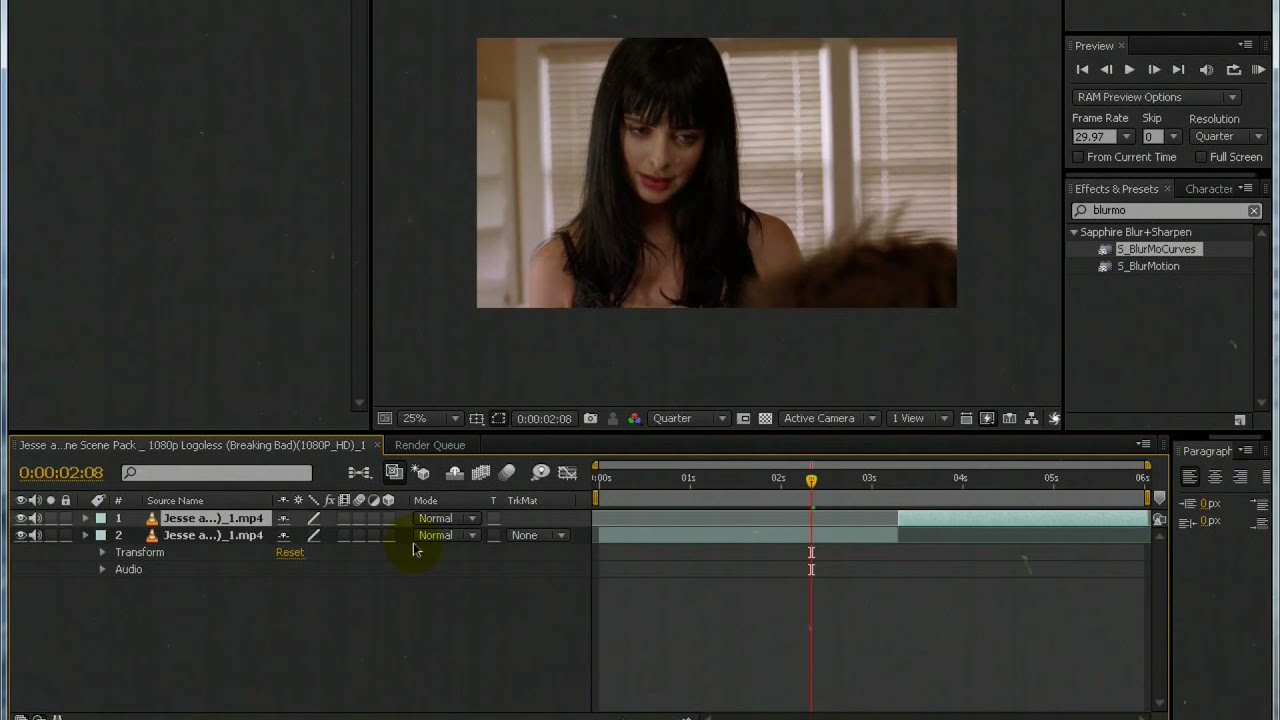Toggle transparency grid in viewer
Screen dimensions: 1280x720
coord(765,419)
